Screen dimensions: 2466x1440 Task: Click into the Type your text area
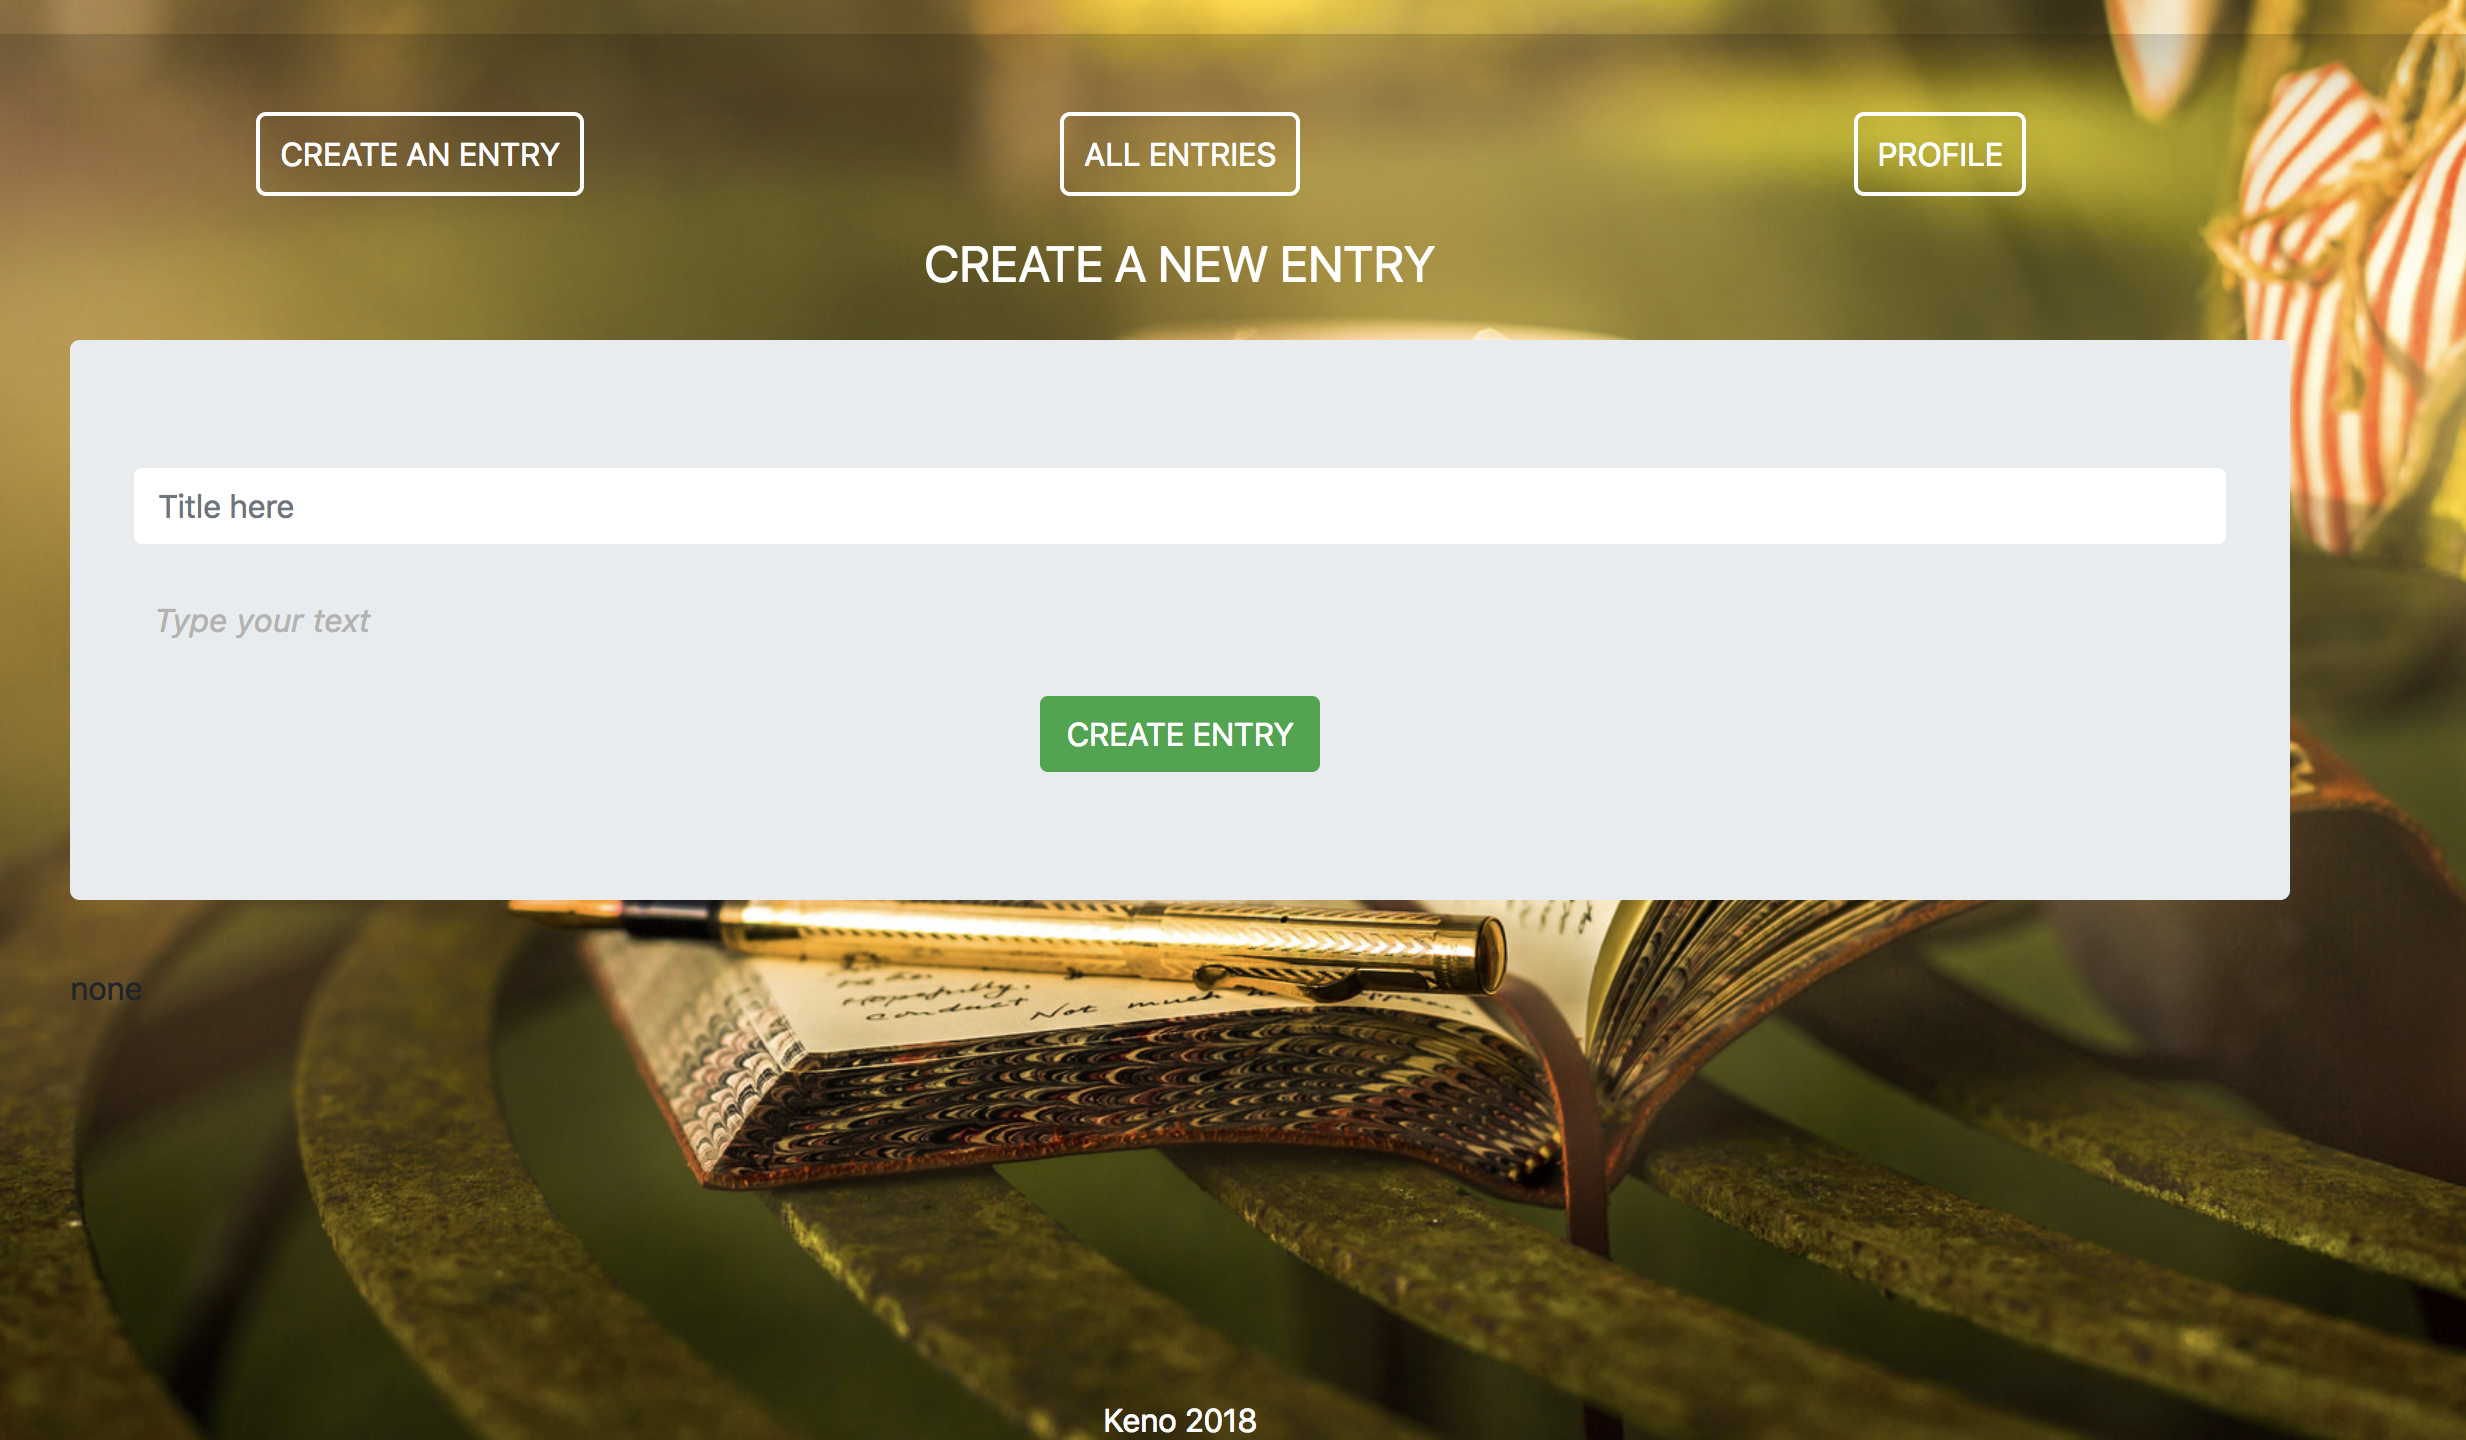coord(1179,621)
